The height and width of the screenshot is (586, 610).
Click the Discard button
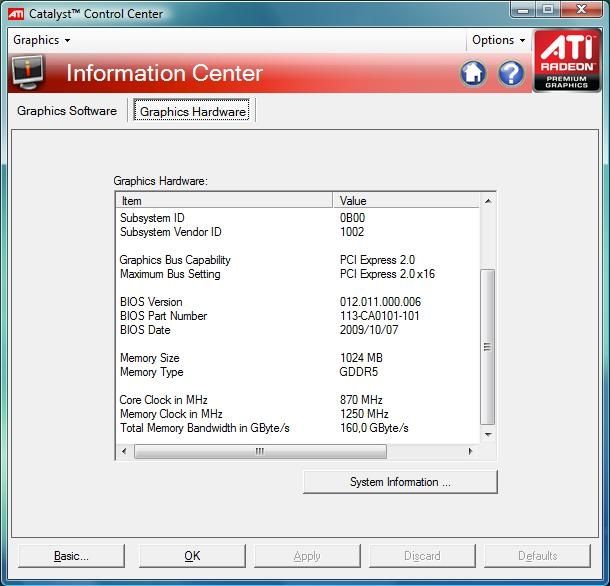tap(422, 556)
